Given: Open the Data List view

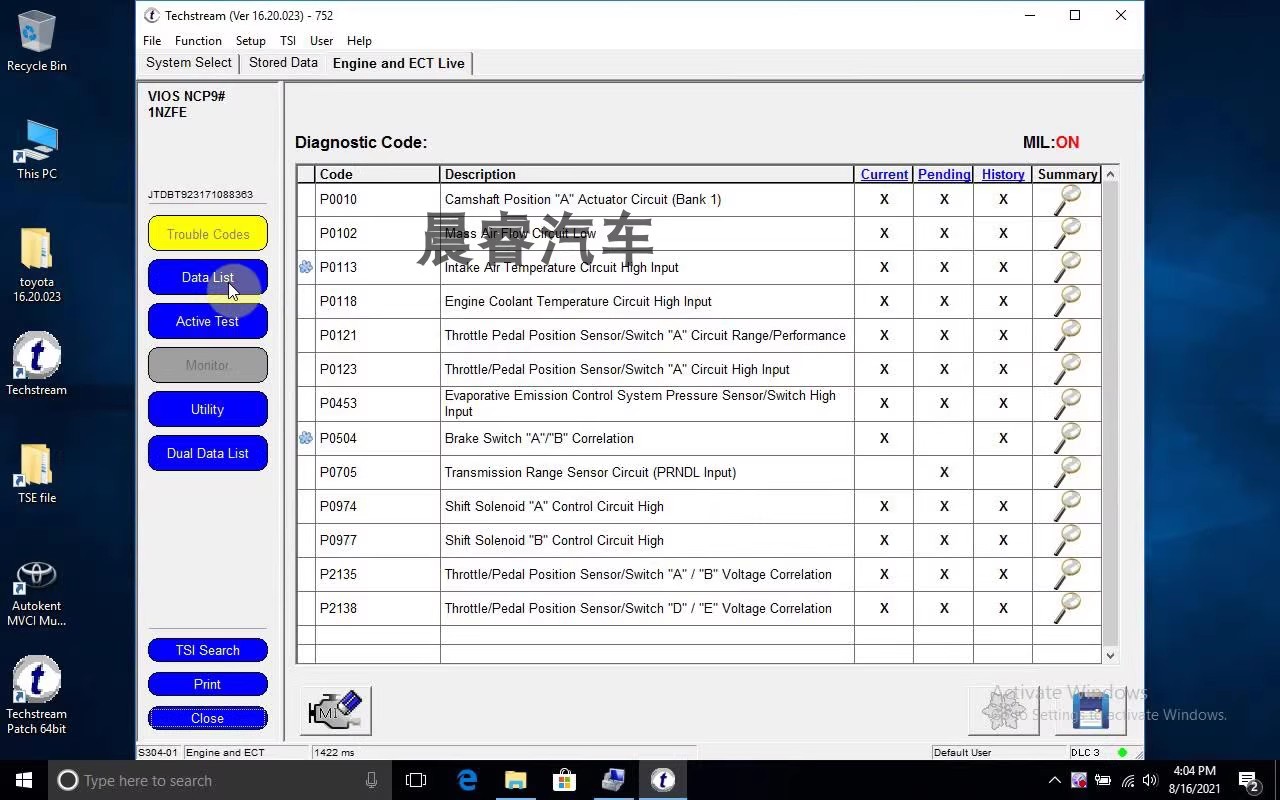Looking at the screenshot, I should (x=207, y=278).
